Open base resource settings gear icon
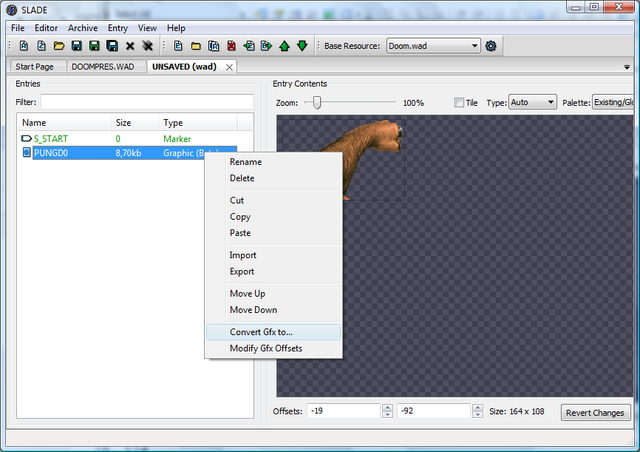640x452 pixels. pos(491,46)
